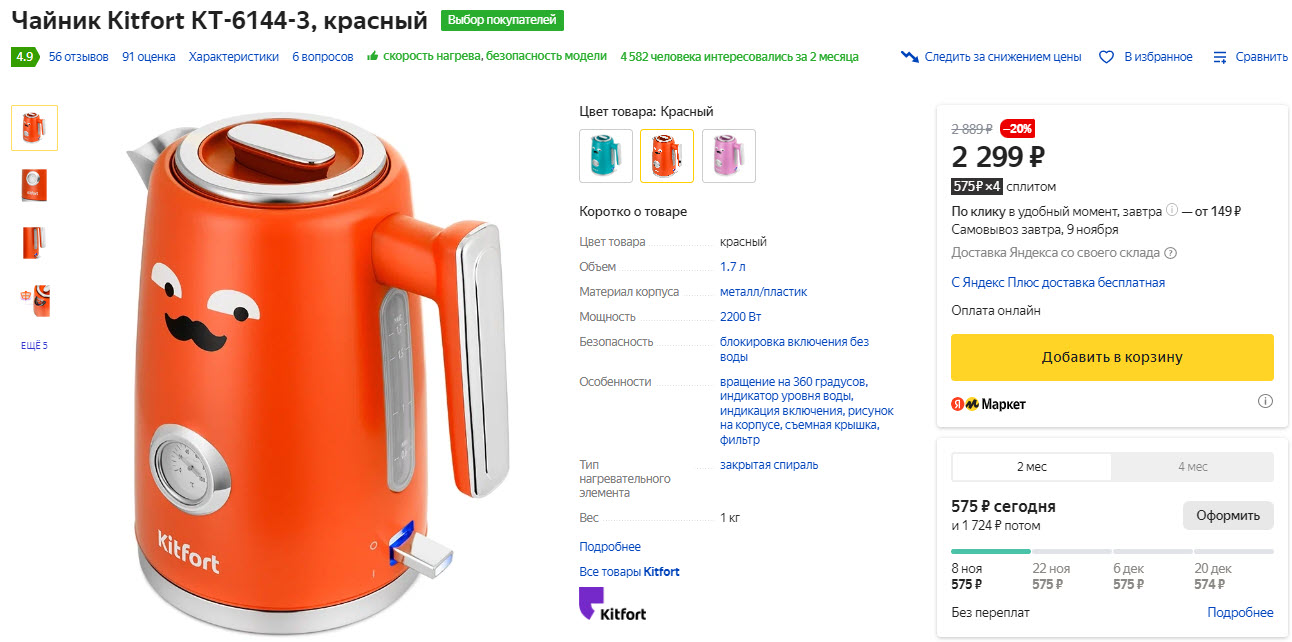Viewport: 1292px width, 642px height.
Task: Open the 56 отзывов reviews link
Action: [79, 57]
